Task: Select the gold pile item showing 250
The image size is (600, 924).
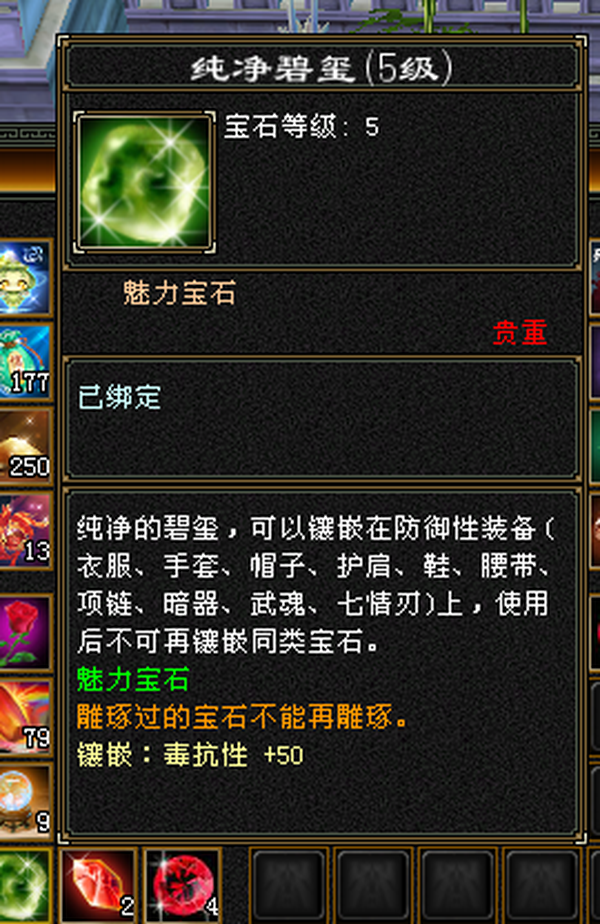Action: [x=25, y=445]
